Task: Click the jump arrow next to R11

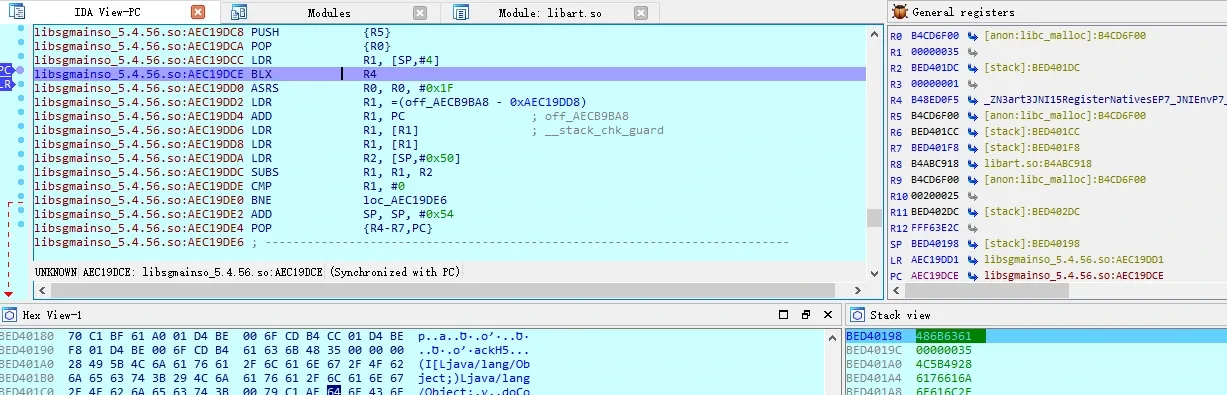Action: (973, 212)
